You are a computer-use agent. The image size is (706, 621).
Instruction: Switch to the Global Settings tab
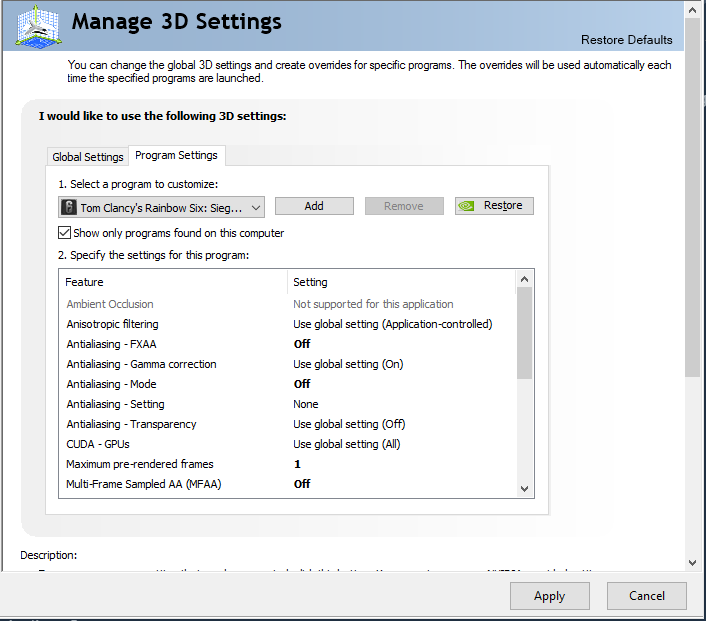coord(88,157)
